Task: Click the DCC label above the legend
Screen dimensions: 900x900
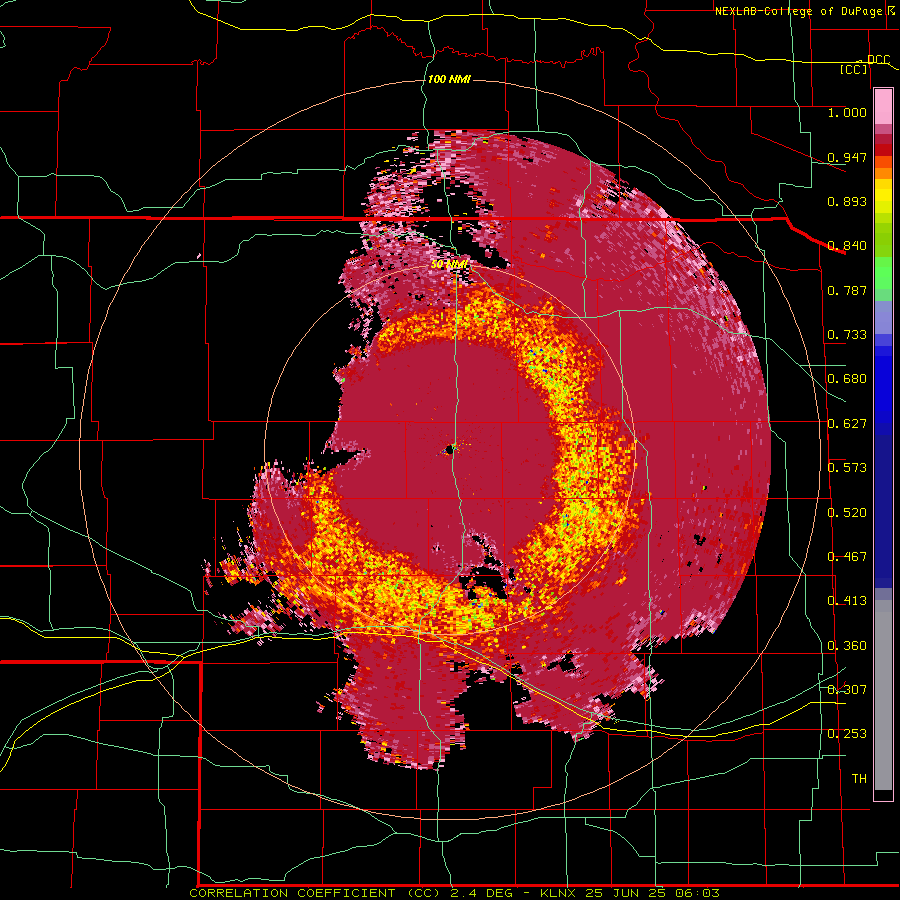Action: point(878,60)
